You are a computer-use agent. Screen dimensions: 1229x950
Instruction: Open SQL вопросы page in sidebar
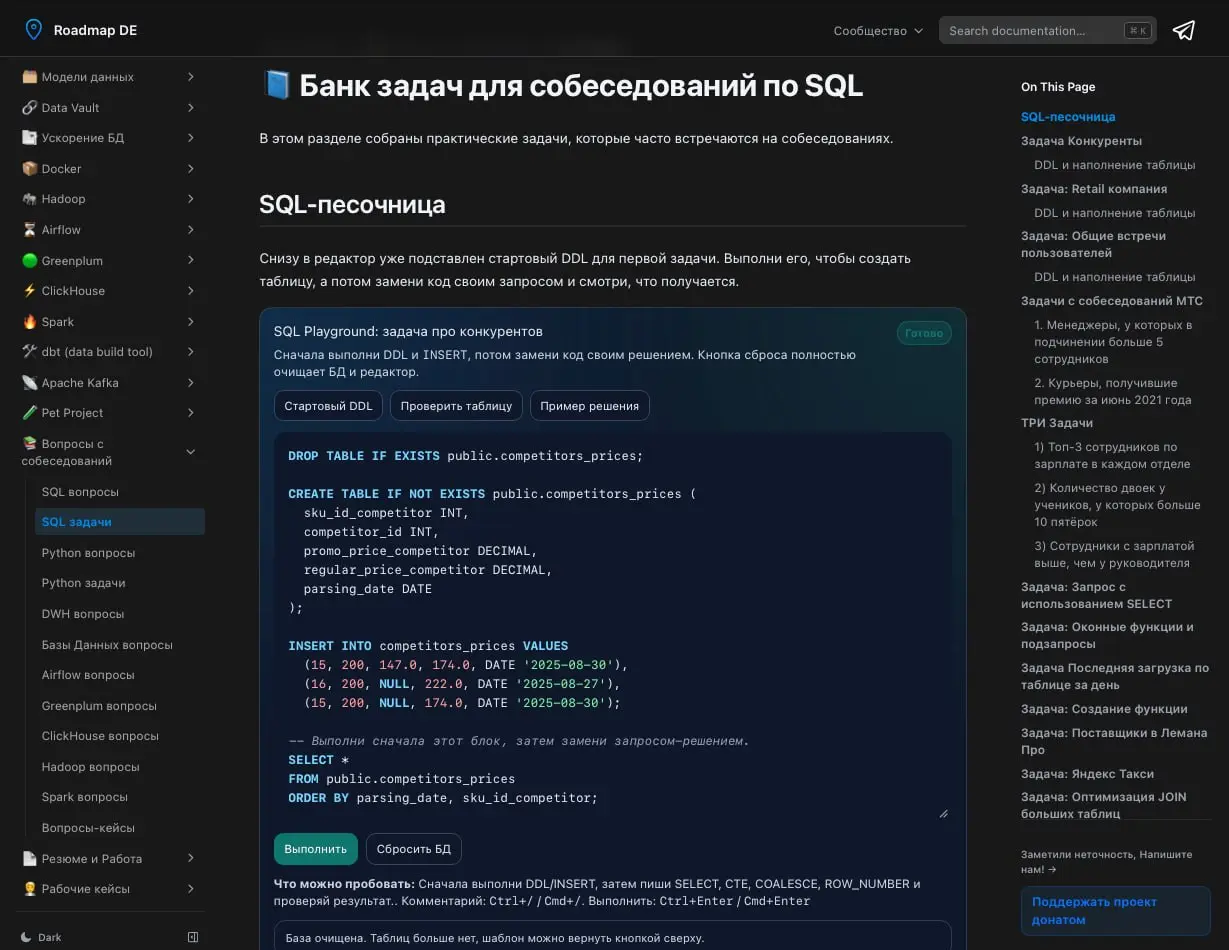120,492
